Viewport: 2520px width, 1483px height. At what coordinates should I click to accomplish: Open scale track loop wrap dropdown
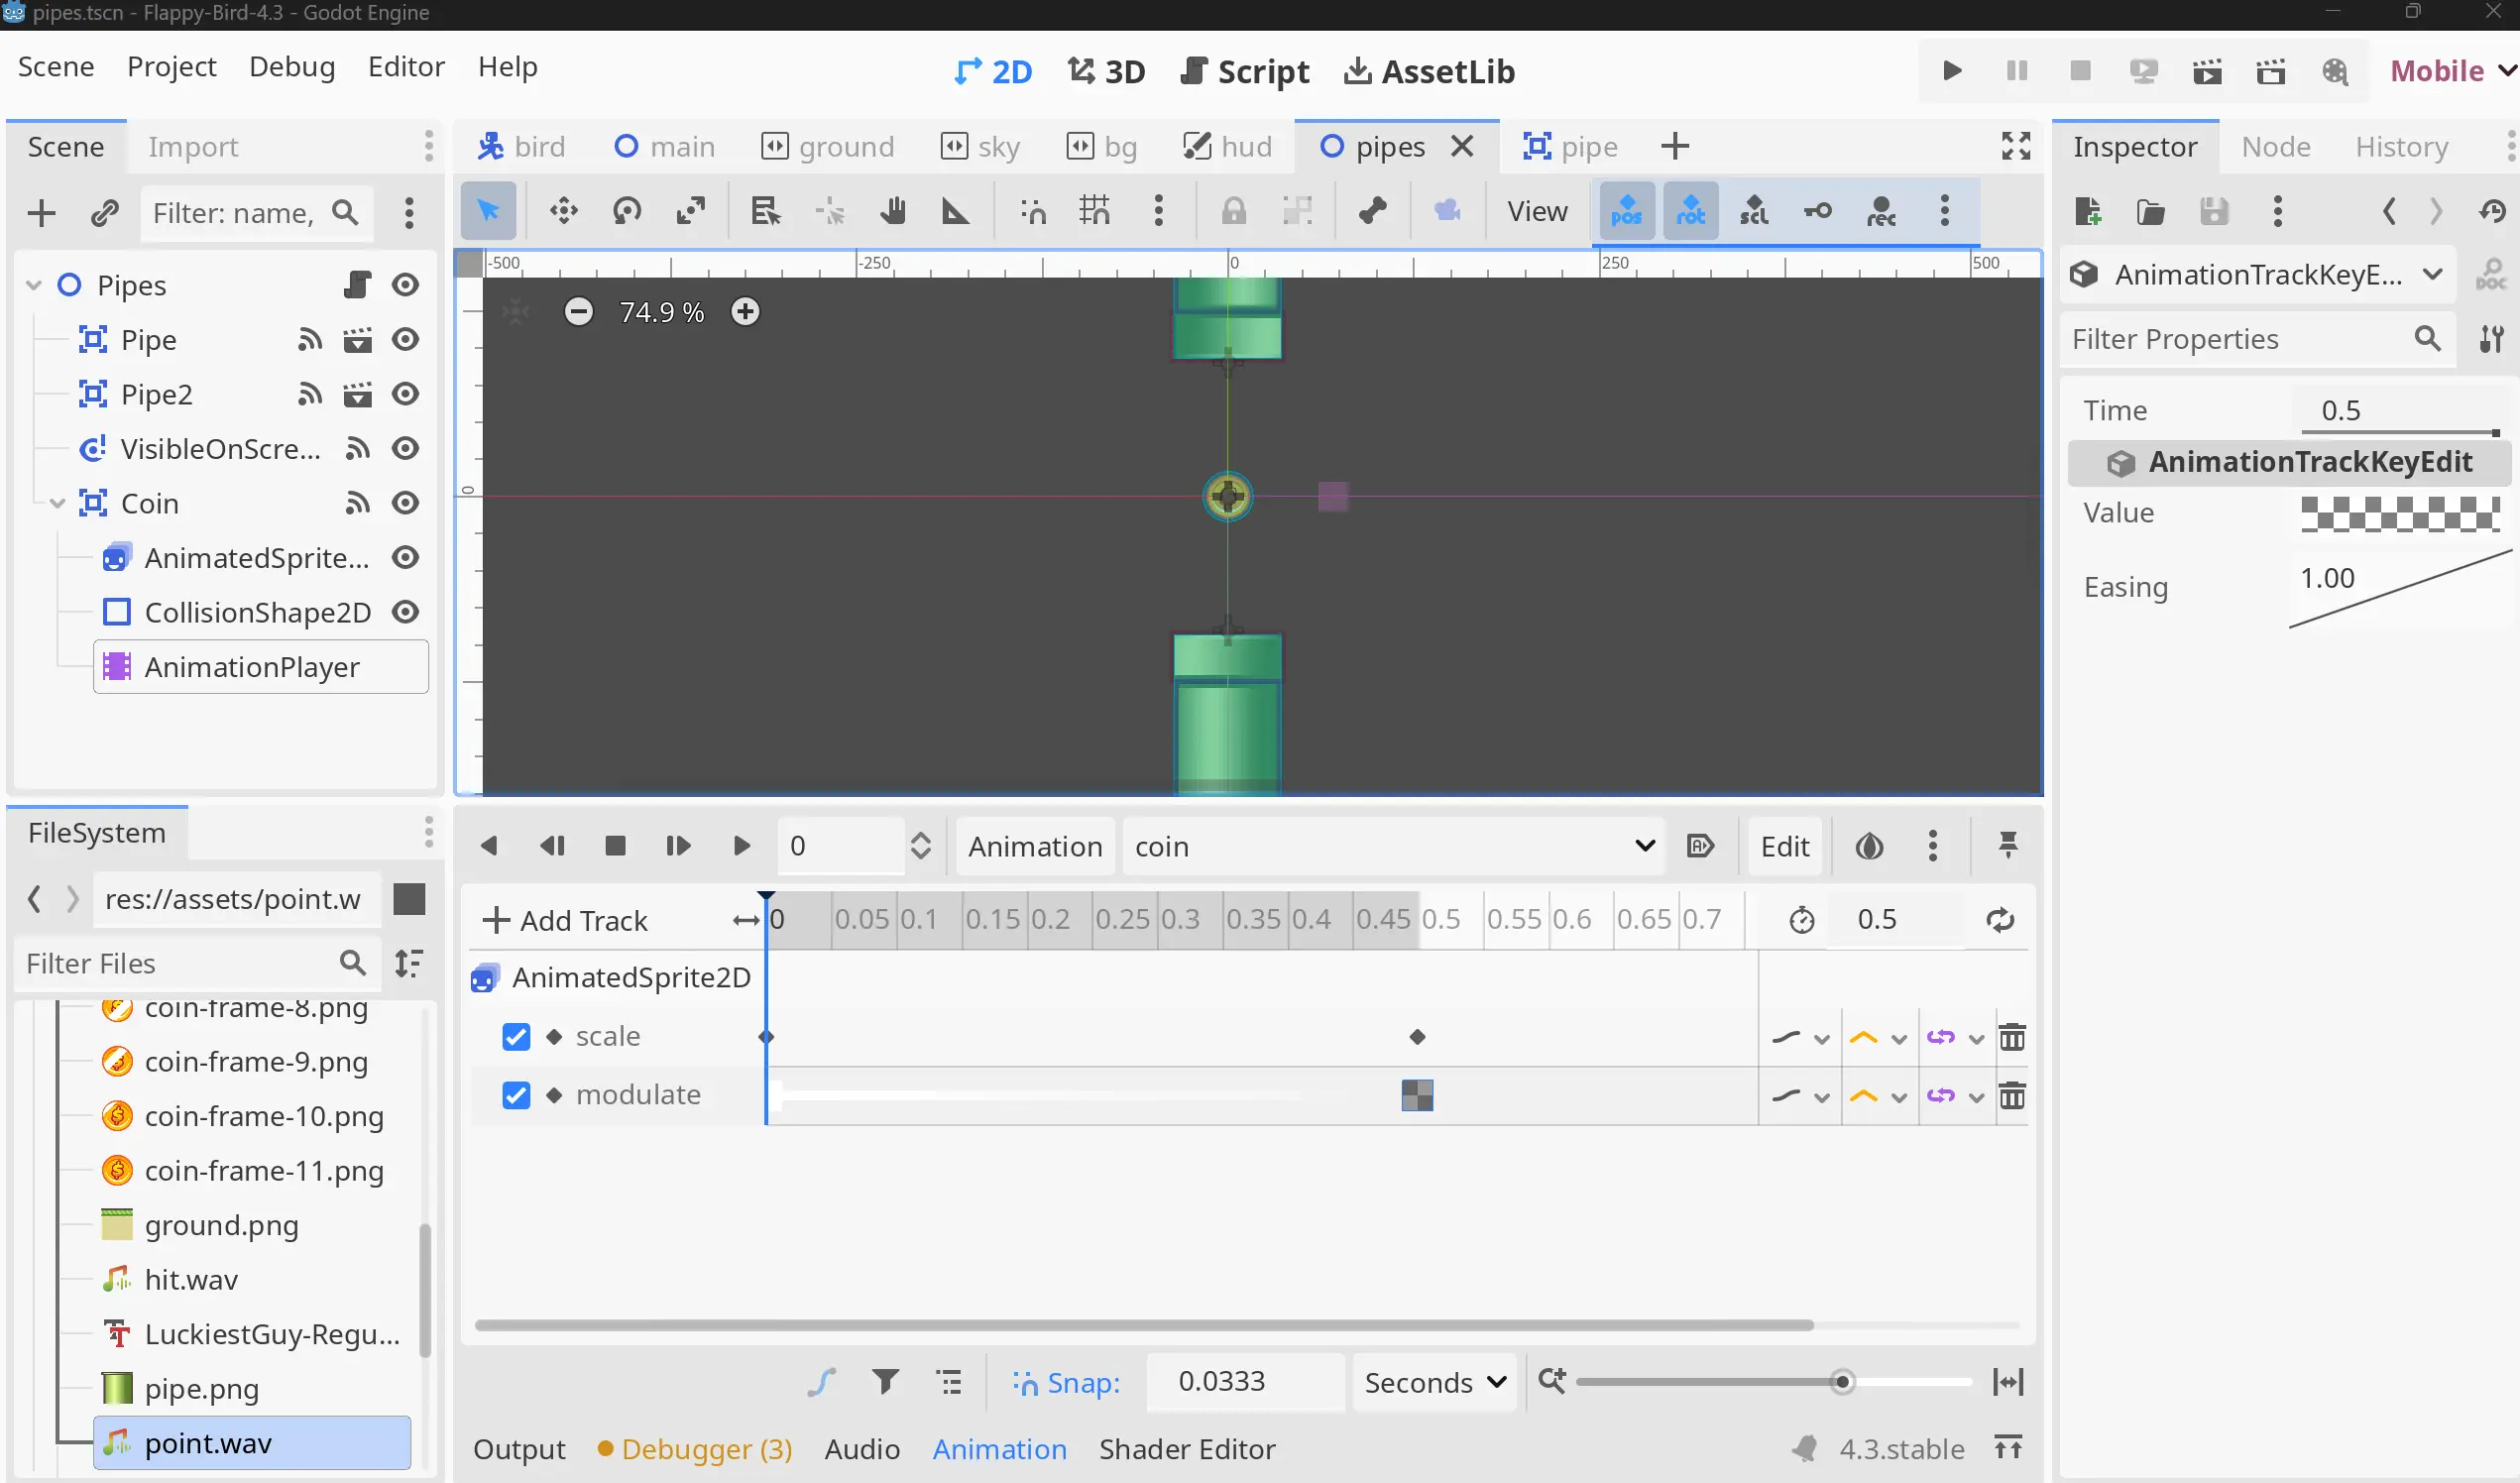(1955, 1038)
